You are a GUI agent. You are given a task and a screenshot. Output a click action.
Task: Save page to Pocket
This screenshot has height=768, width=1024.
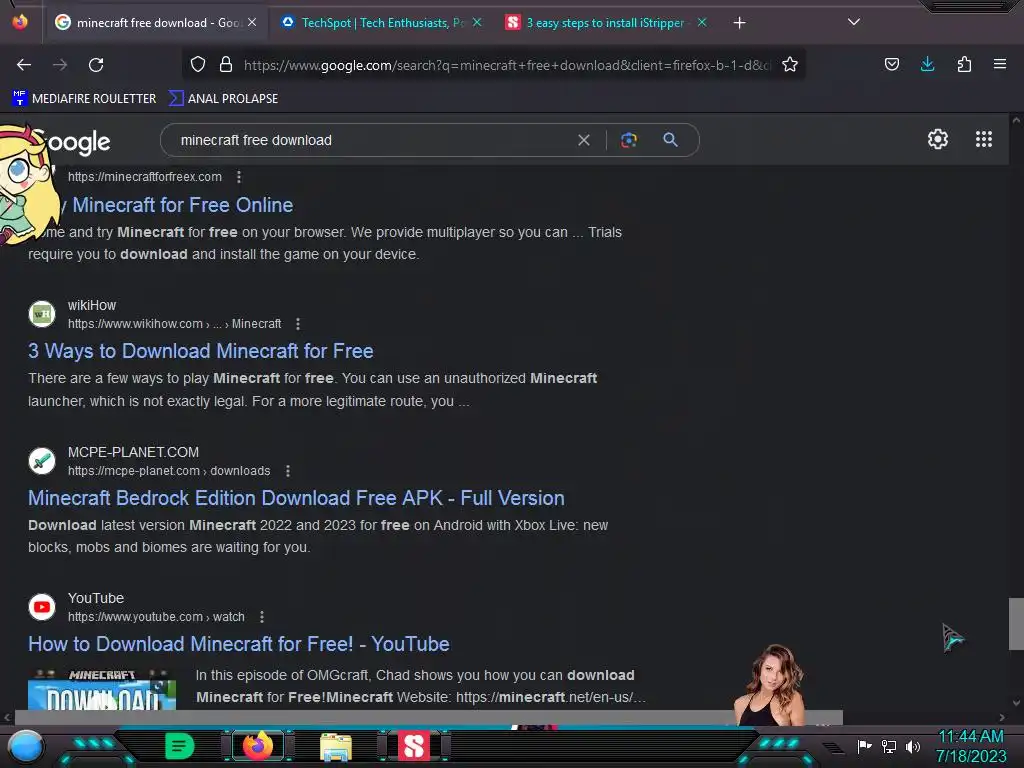891,65
